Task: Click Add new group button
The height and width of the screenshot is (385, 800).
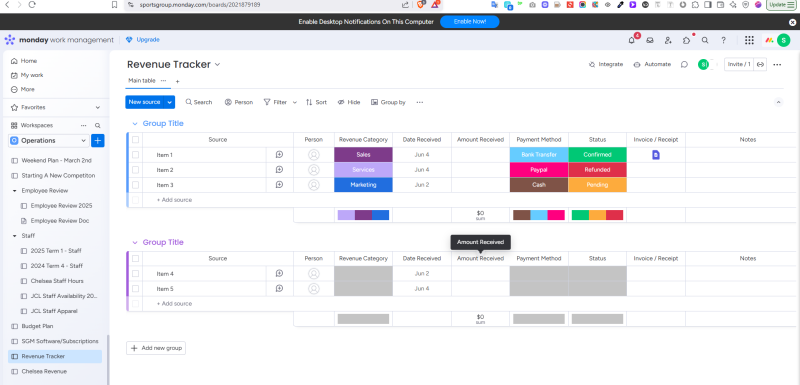Action: [156, 348]
